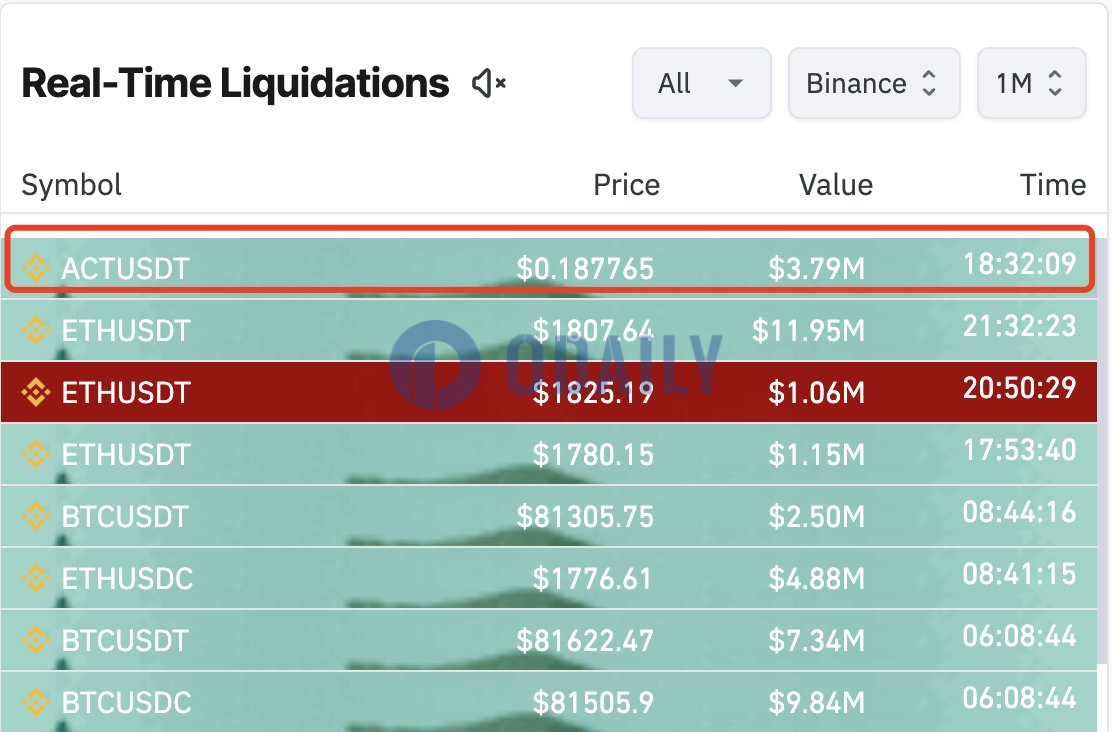Click the Price column header
Image resolution: width=1112 pixels, height=732 pixels.
pyautogui.click(x=626, y=185)
